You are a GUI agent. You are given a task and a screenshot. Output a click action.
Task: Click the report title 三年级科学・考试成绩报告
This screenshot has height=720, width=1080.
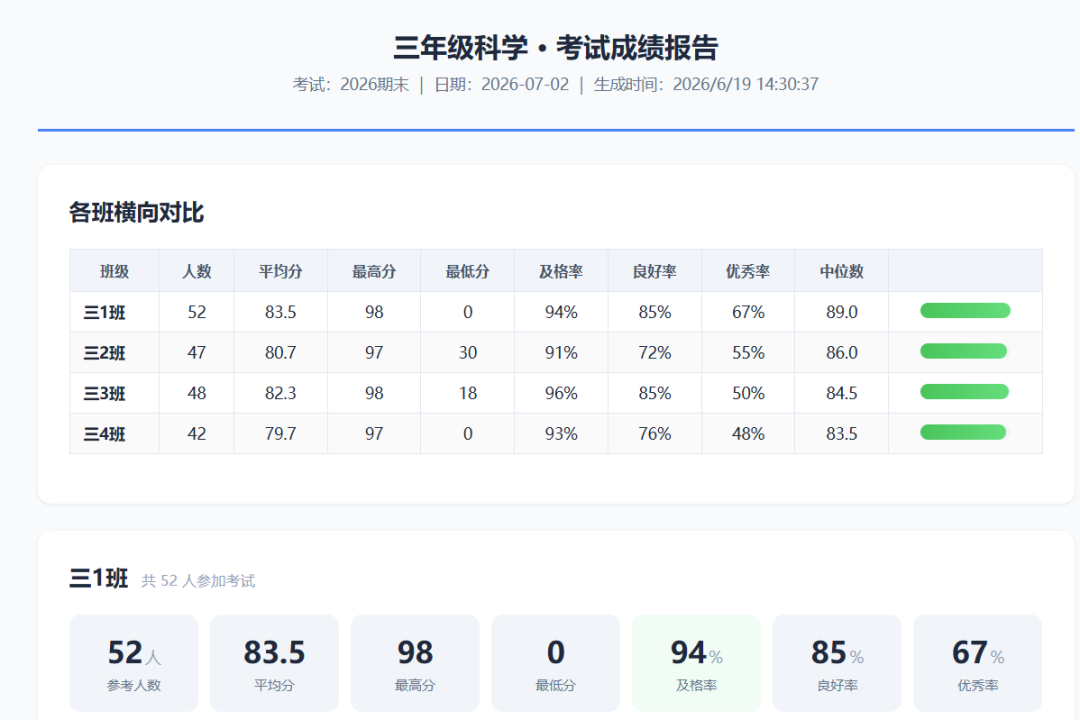pos(556,48)
